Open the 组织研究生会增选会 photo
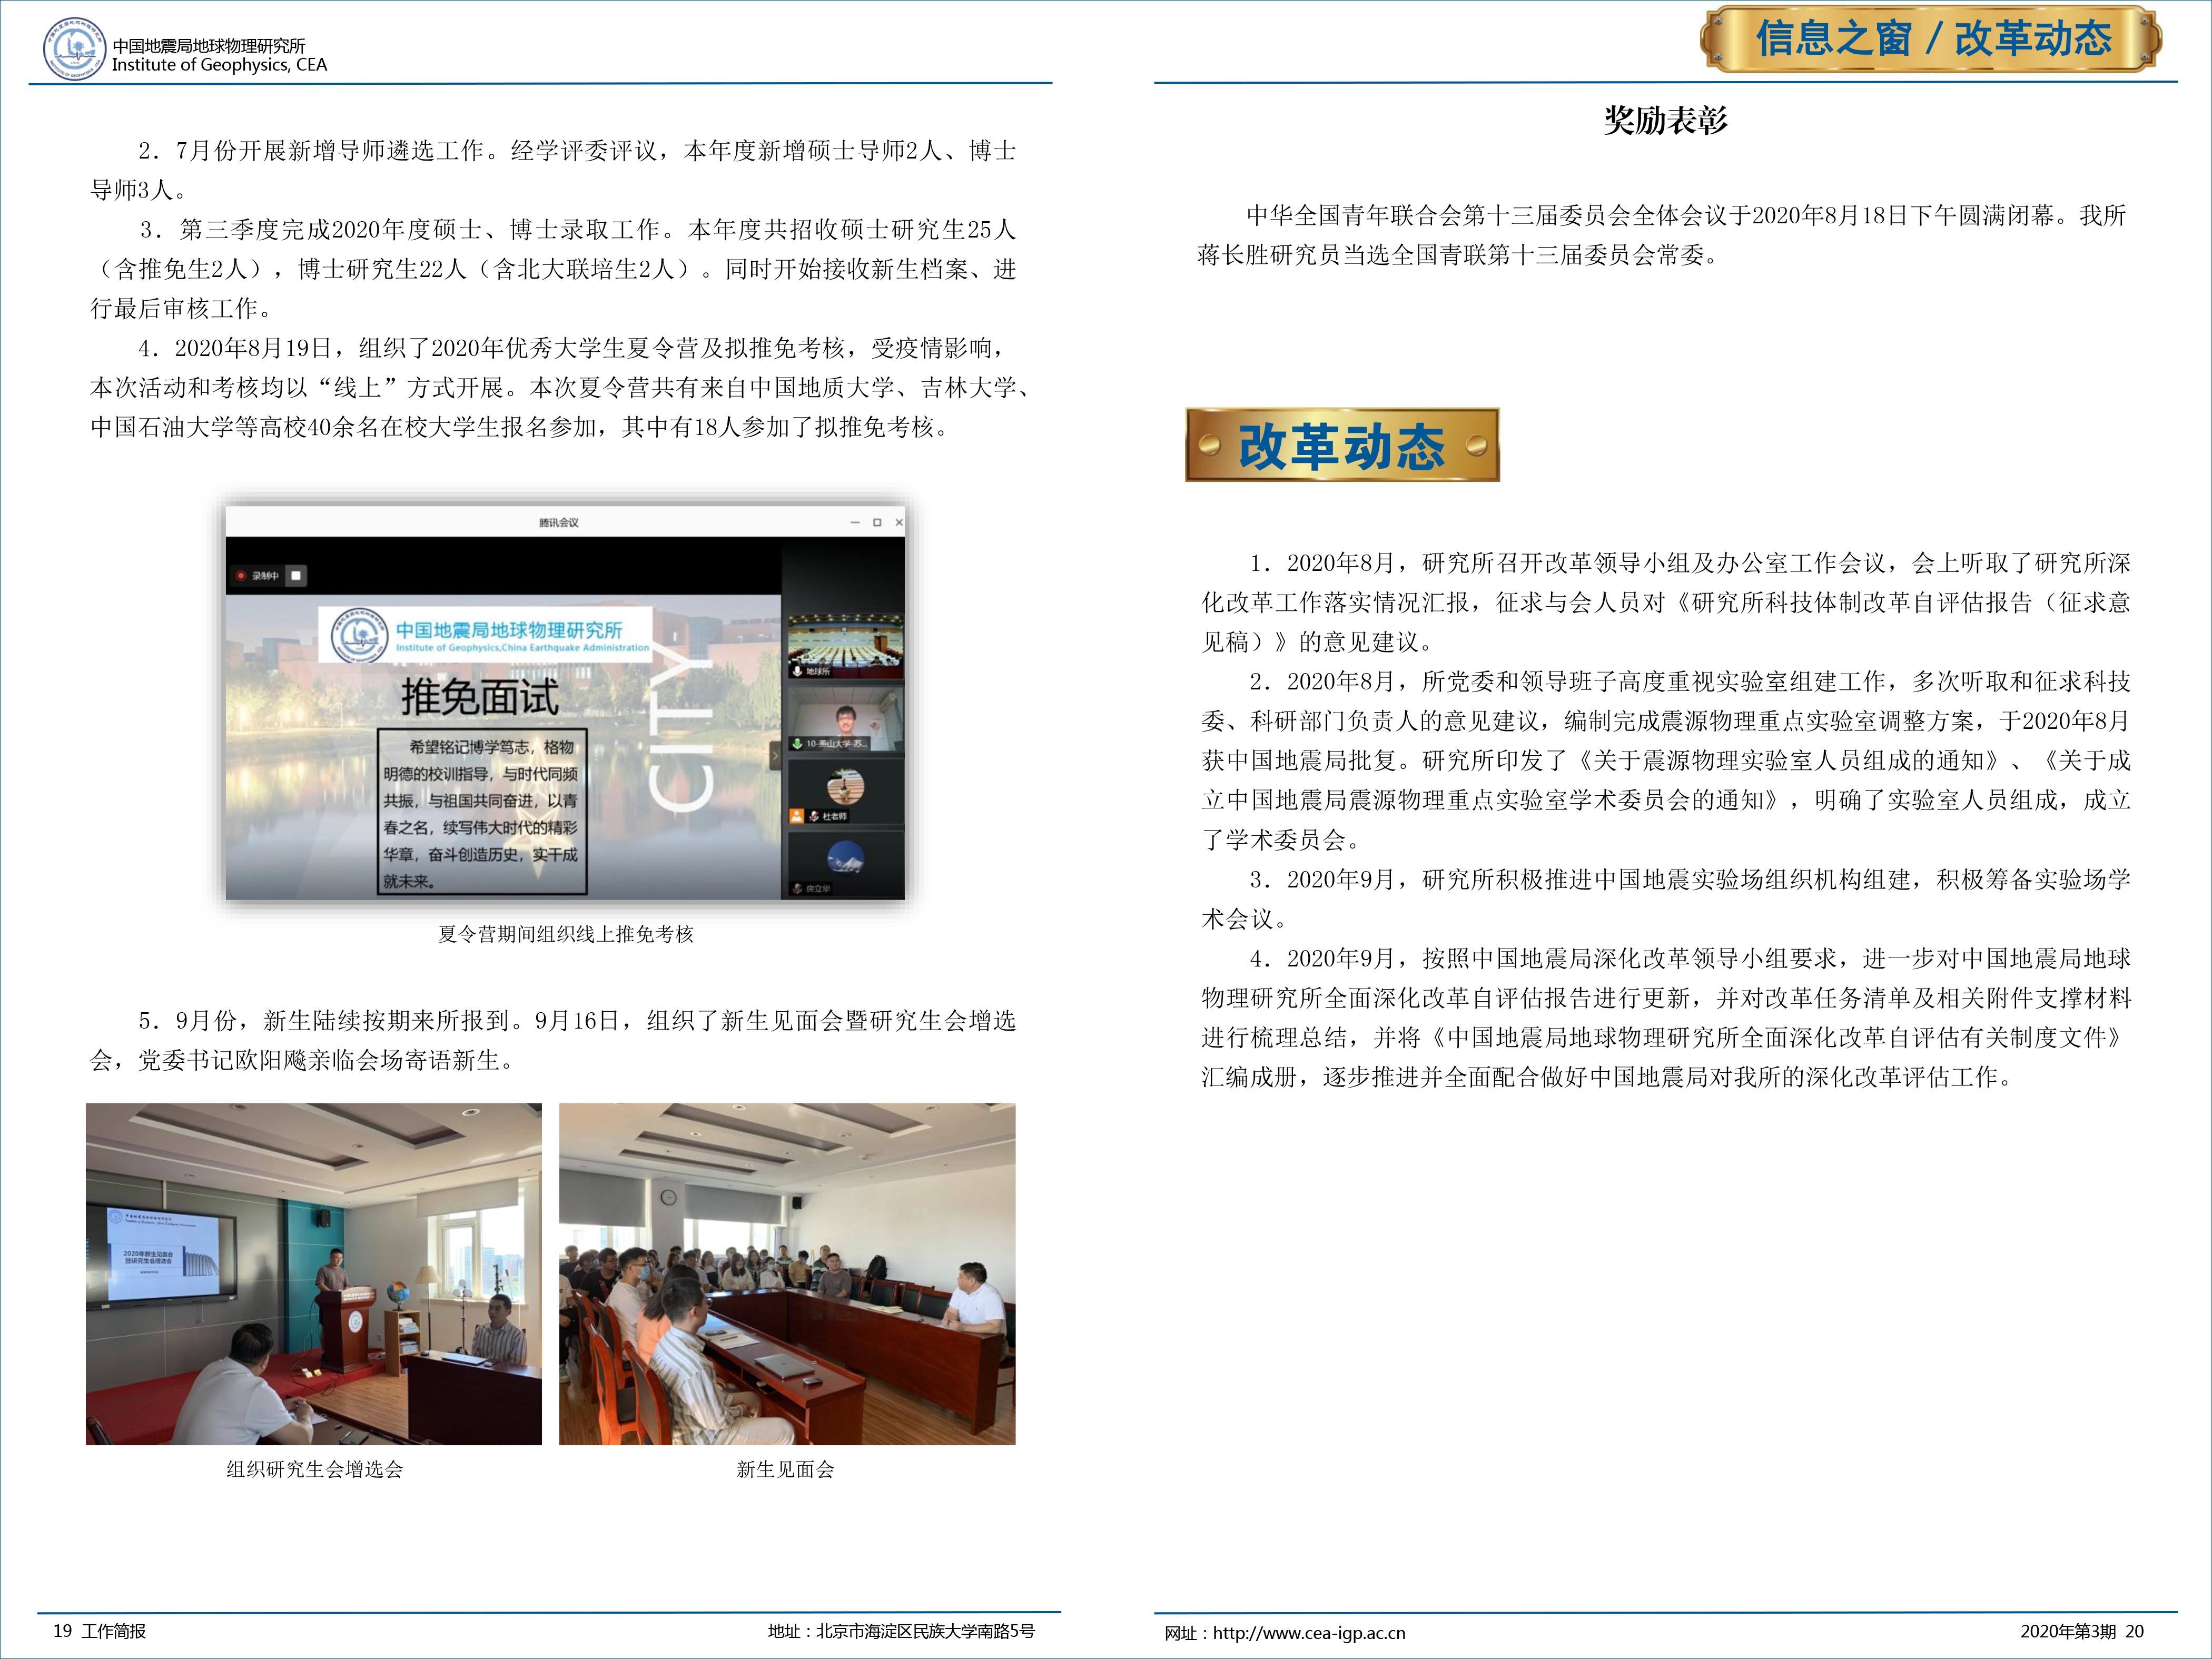 tap(314, 1274)
